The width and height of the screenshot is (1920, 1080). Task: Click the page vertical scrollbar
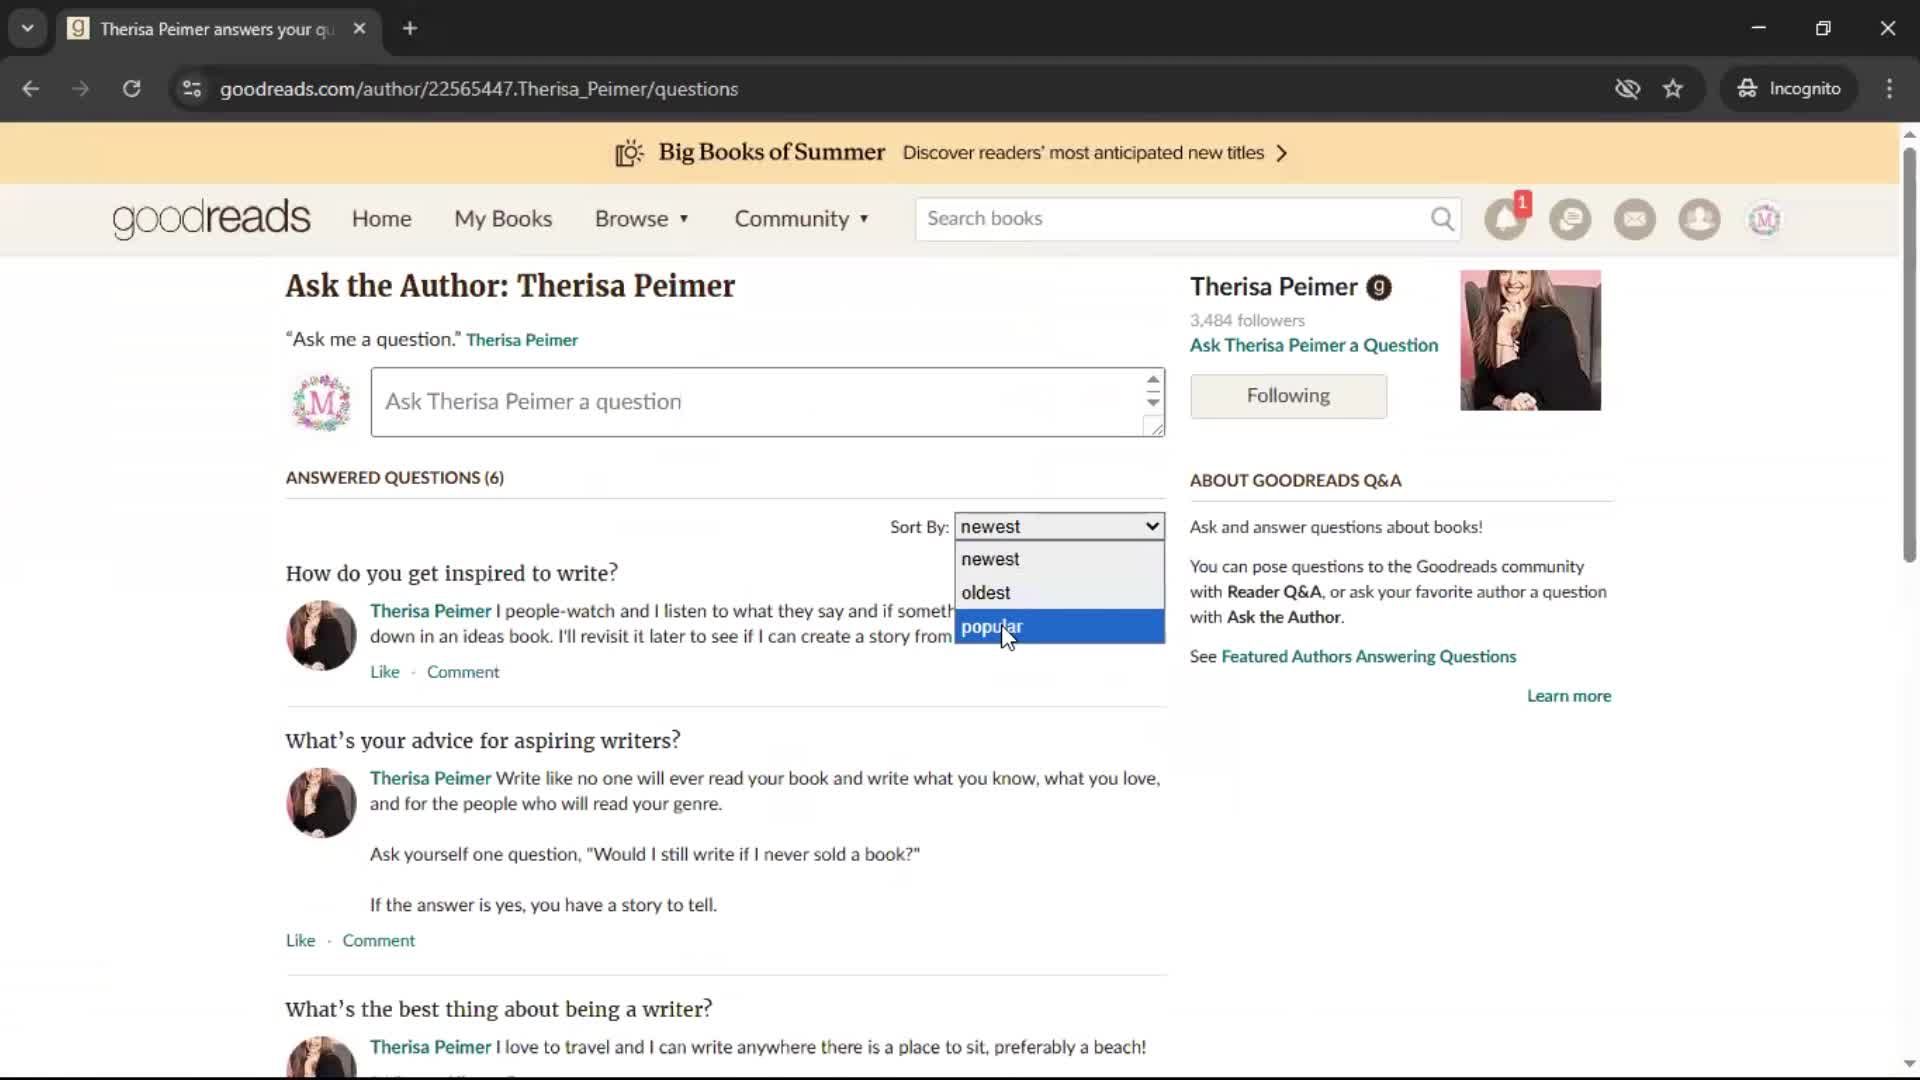[1909, 355]
